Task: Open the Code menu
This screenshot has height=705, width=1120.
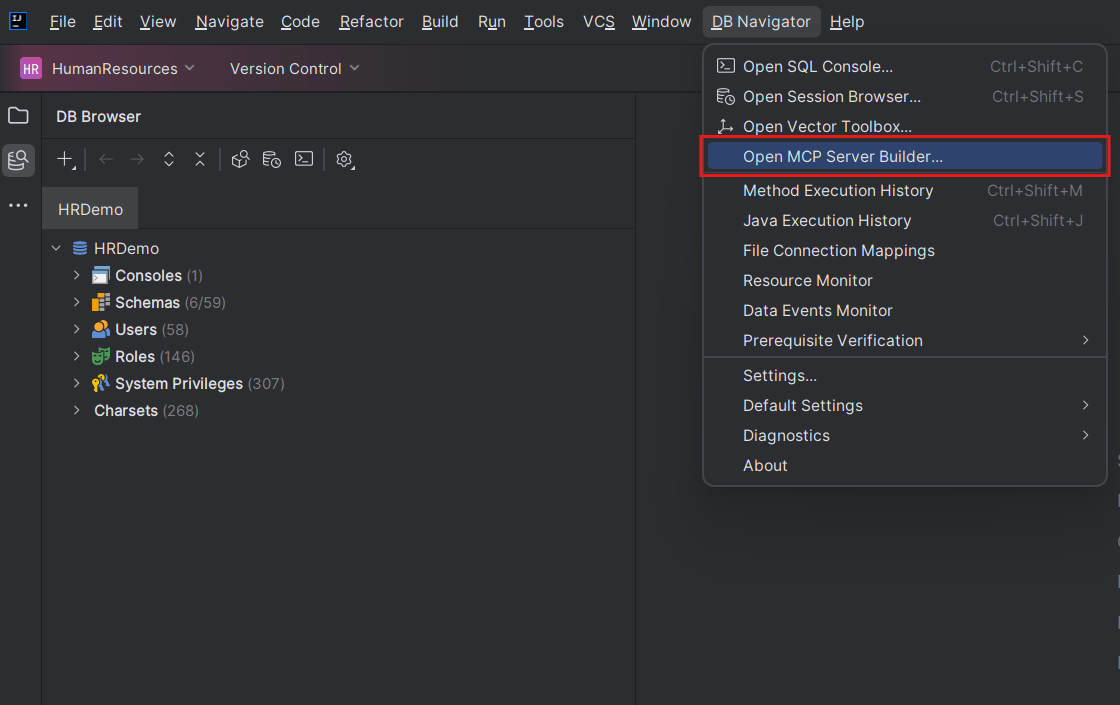Action: click(x=300, y=22)
